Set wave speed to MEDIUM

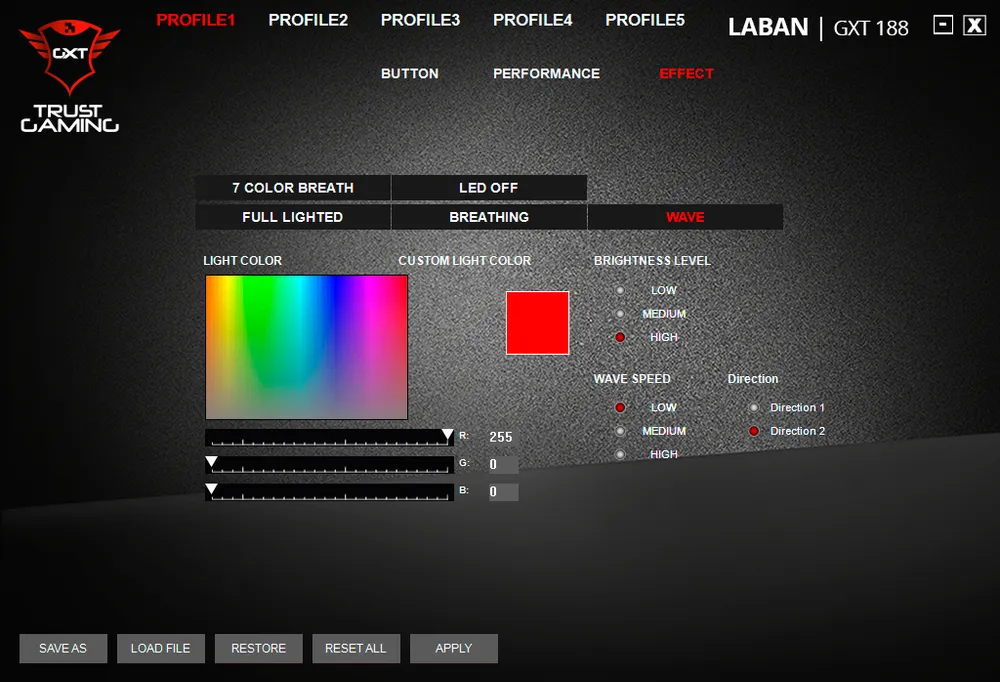[620, 431]
